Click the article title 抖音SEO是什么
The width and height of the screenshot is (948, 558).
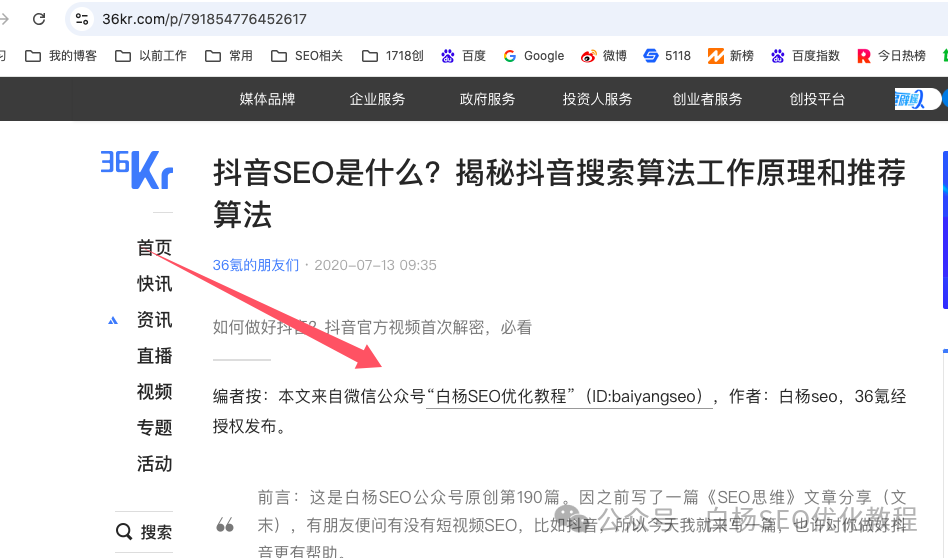(559, 193)
